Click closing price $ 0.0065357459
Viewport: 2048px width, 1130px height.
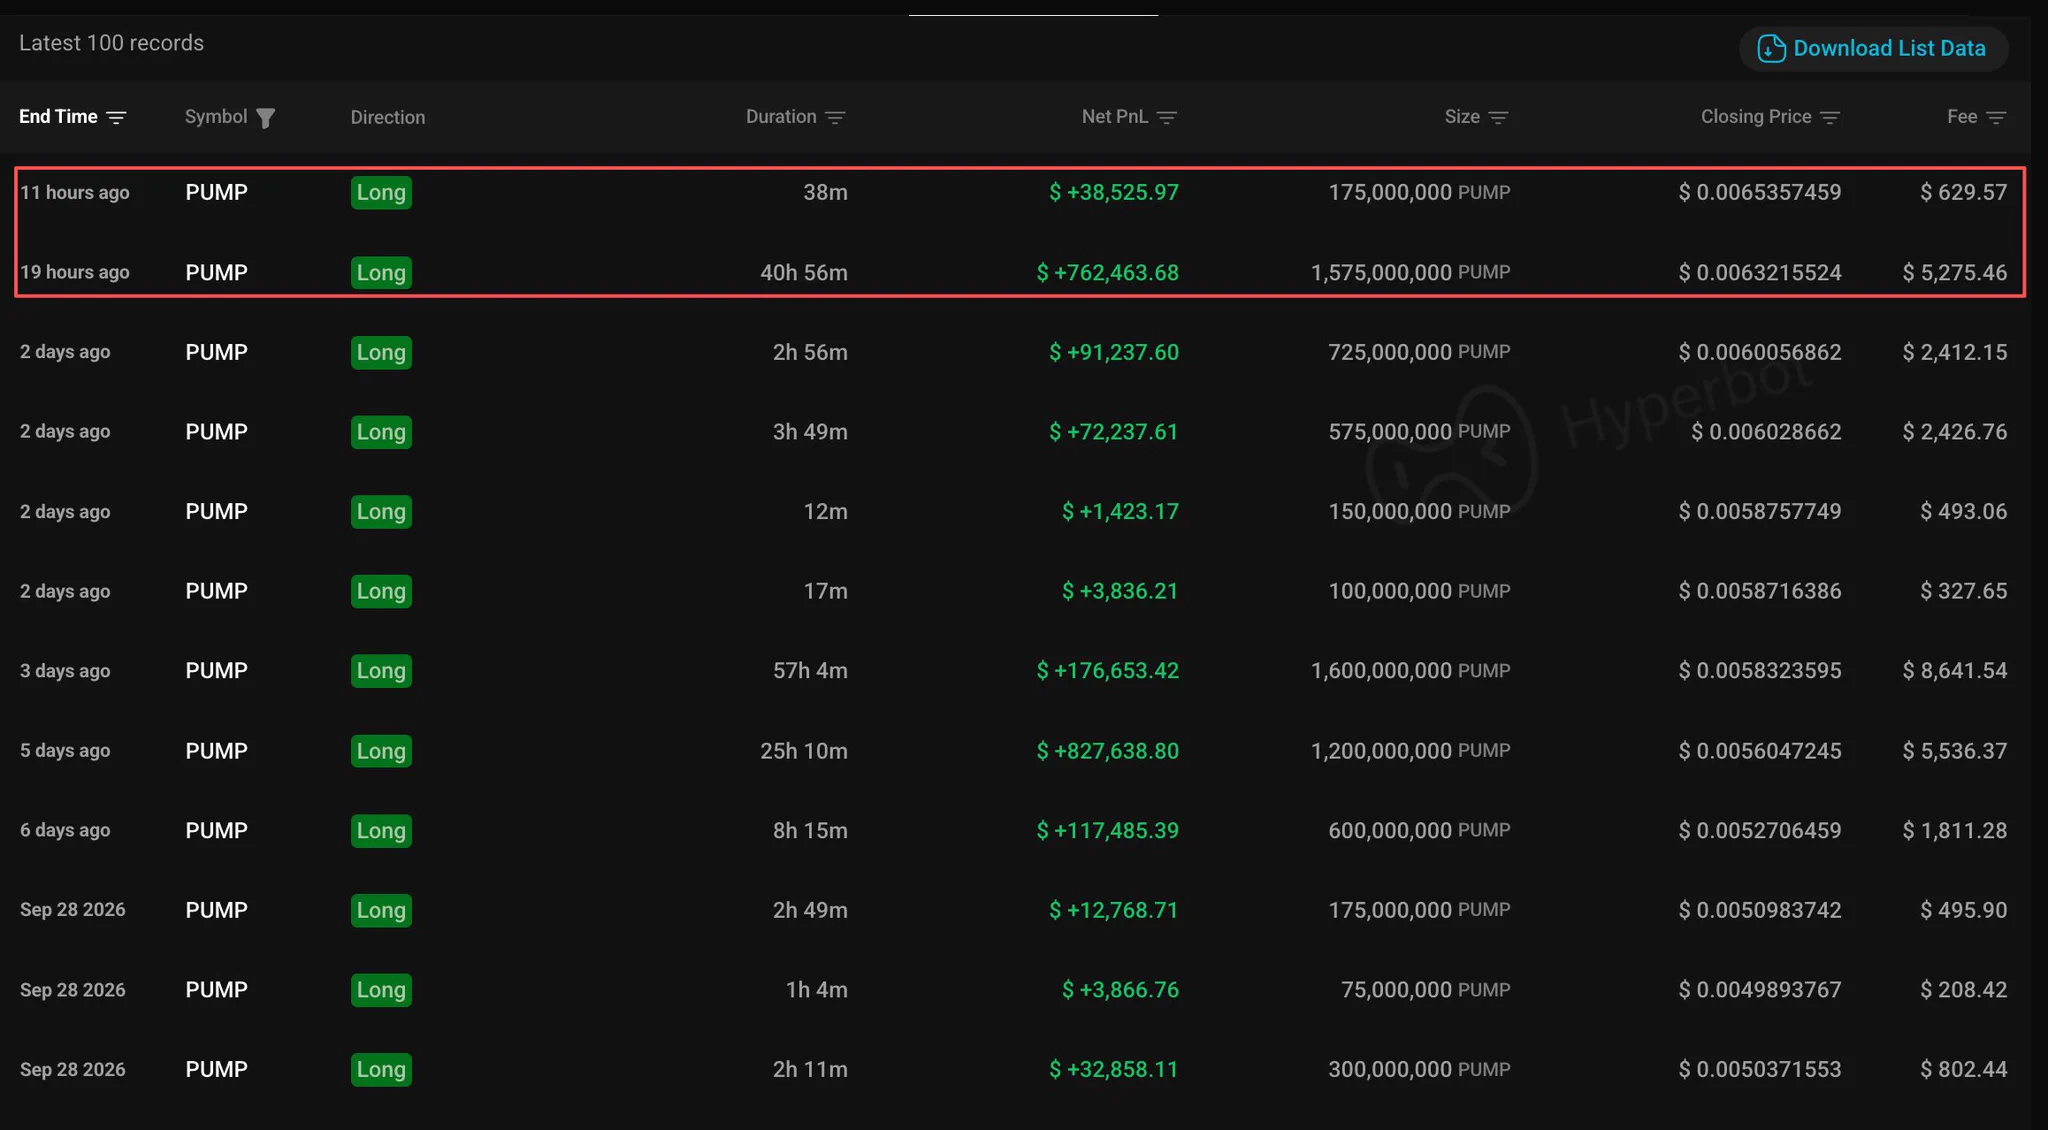click(x=1760, y=192)
